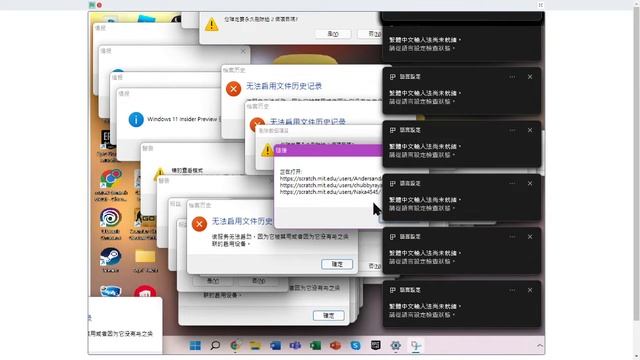The width and height of the screenshot is (640, 360).
Task: Click the scratch.mit.edu/users/Naka4545 URL line
Action: [x=331, y=191]
